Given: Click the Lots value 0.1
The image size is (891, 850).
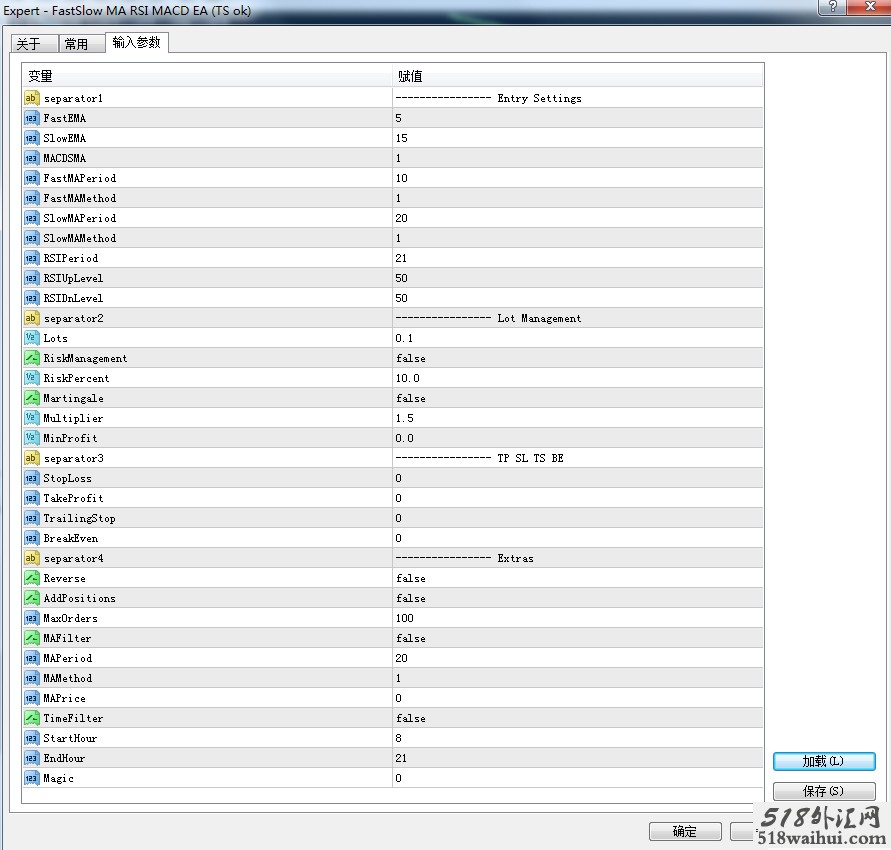Looking at the screenshot, I should pyautogui.click(x=404, y=338).
